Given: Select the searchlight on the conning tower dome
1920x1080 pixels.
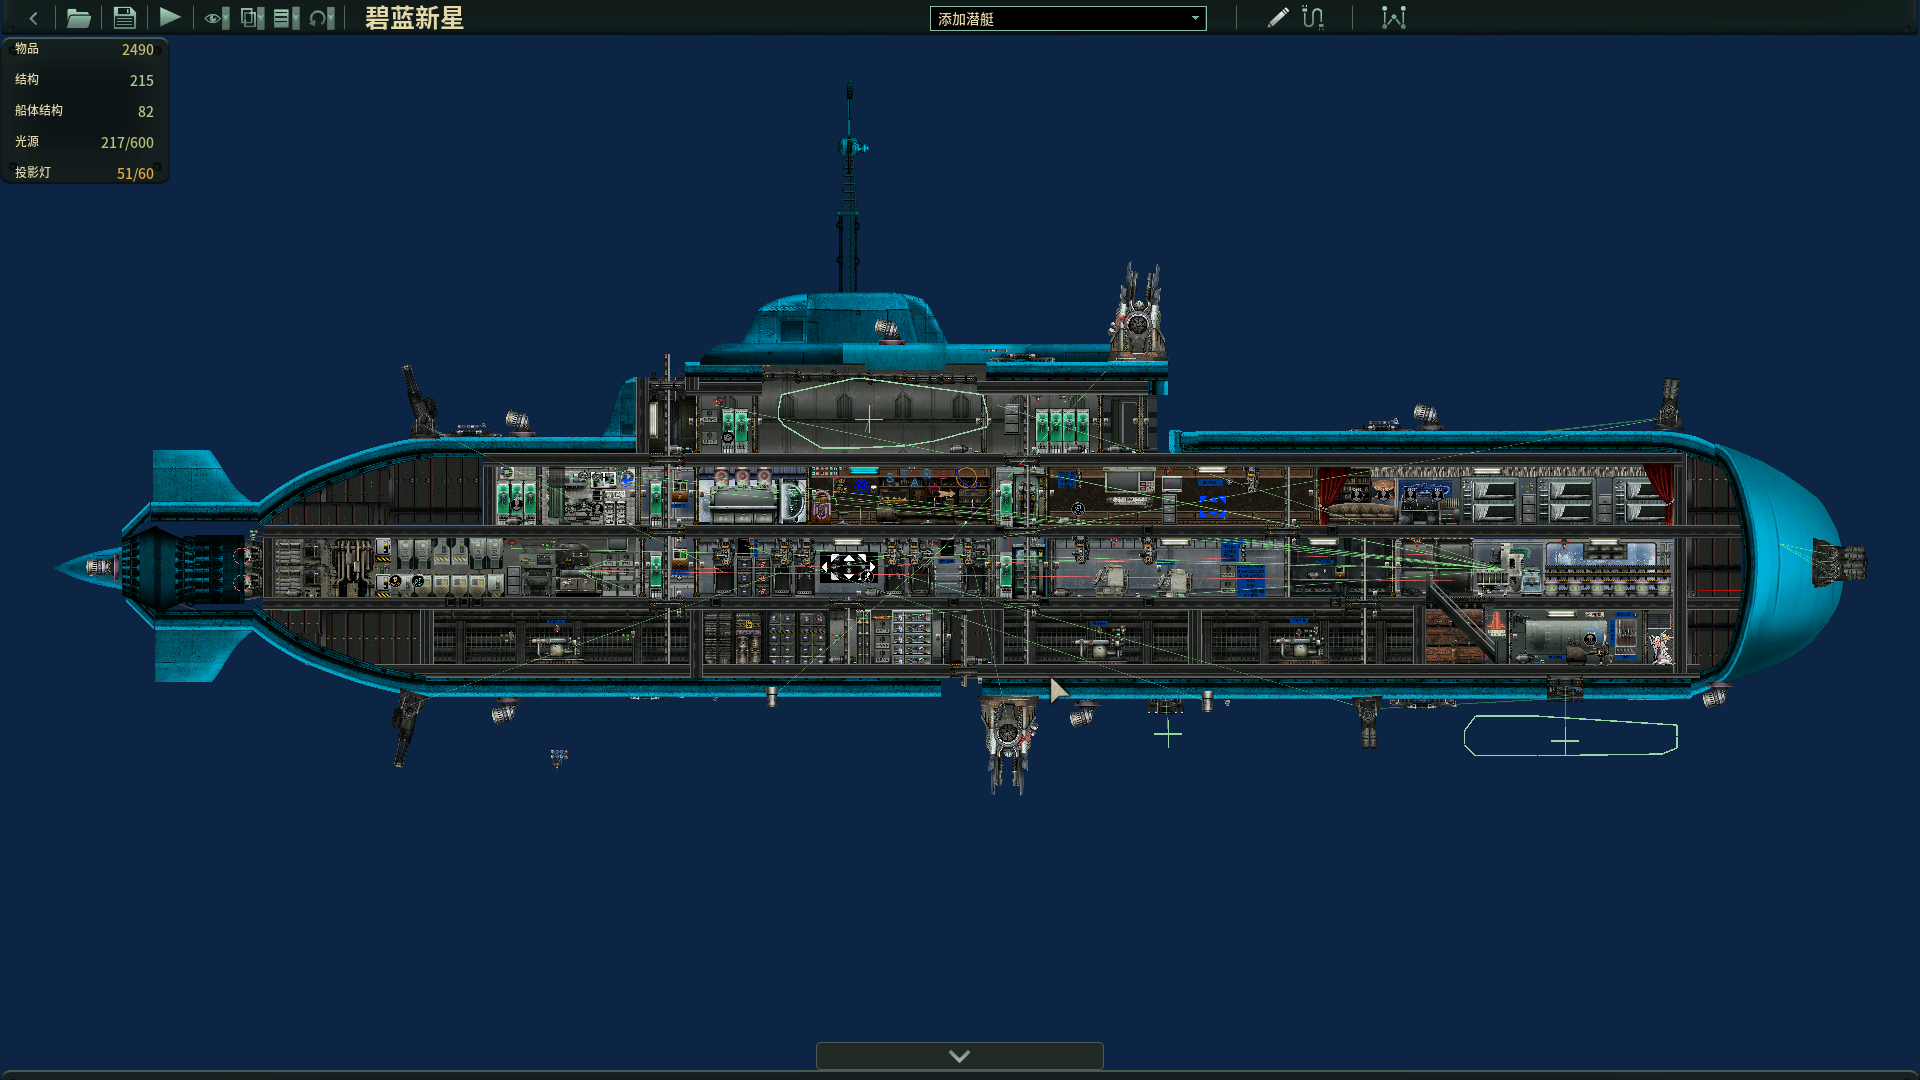Looking at the screenshot, I should pos(888,331).
